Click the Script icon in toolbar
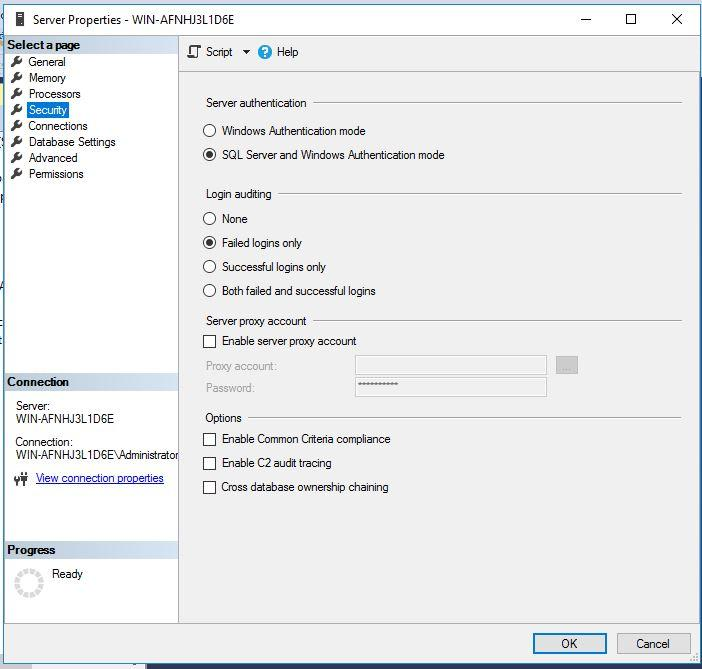The image size is (702, 669). click(194, 52)
